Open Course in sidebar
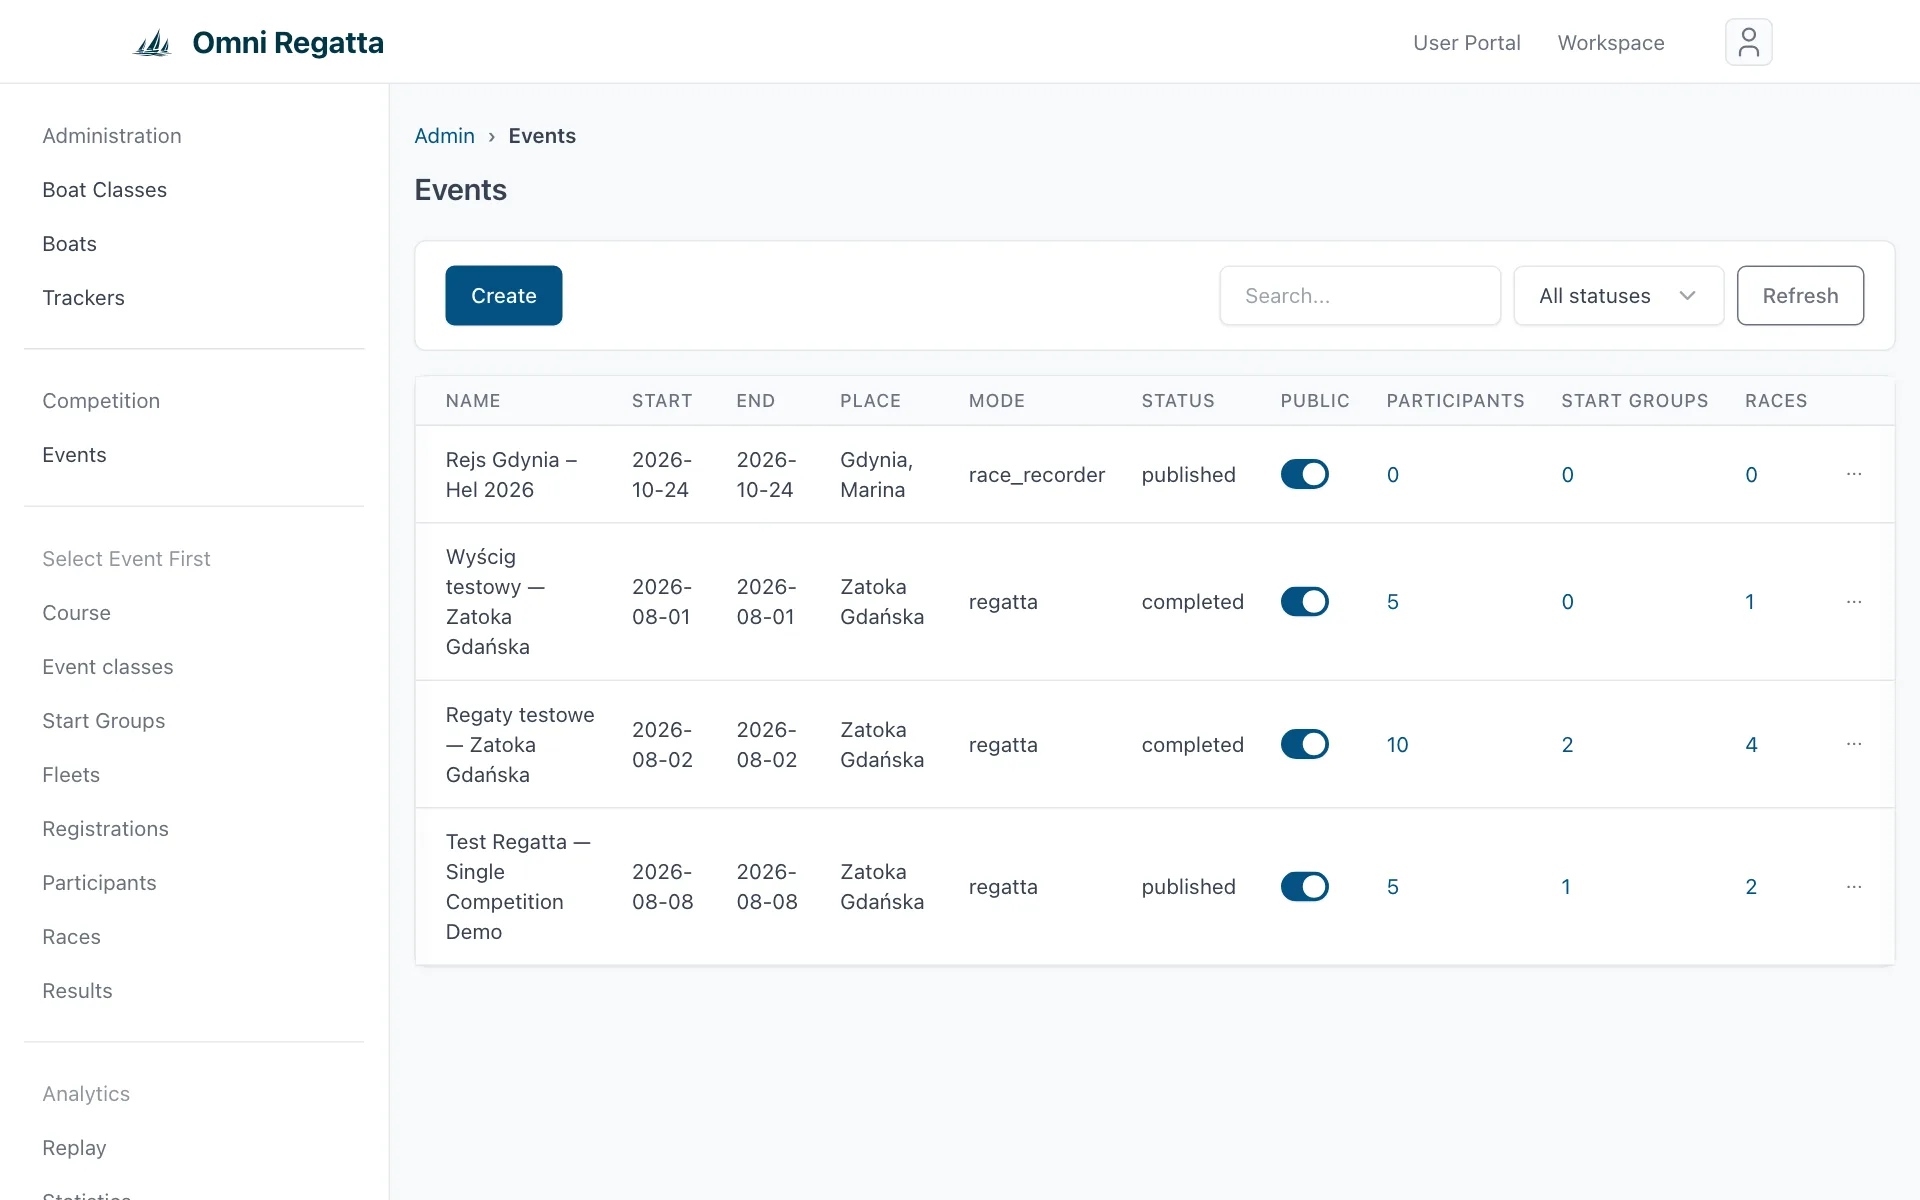1920x1200 pixels. (x=76, y=613)
